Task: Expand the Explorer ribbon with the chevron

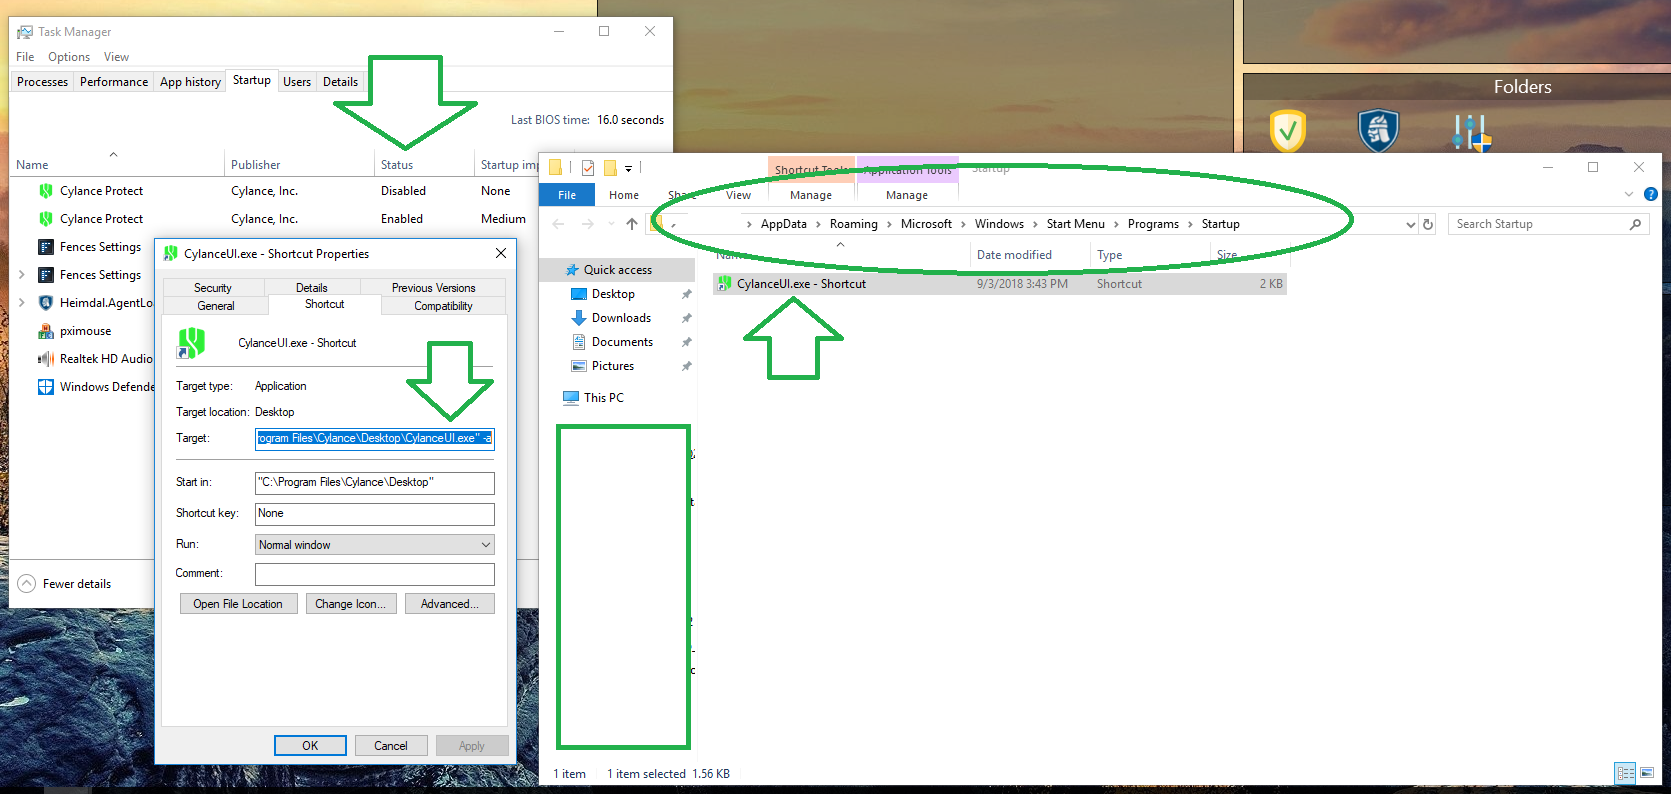Action: click(x=1629, y=194)
